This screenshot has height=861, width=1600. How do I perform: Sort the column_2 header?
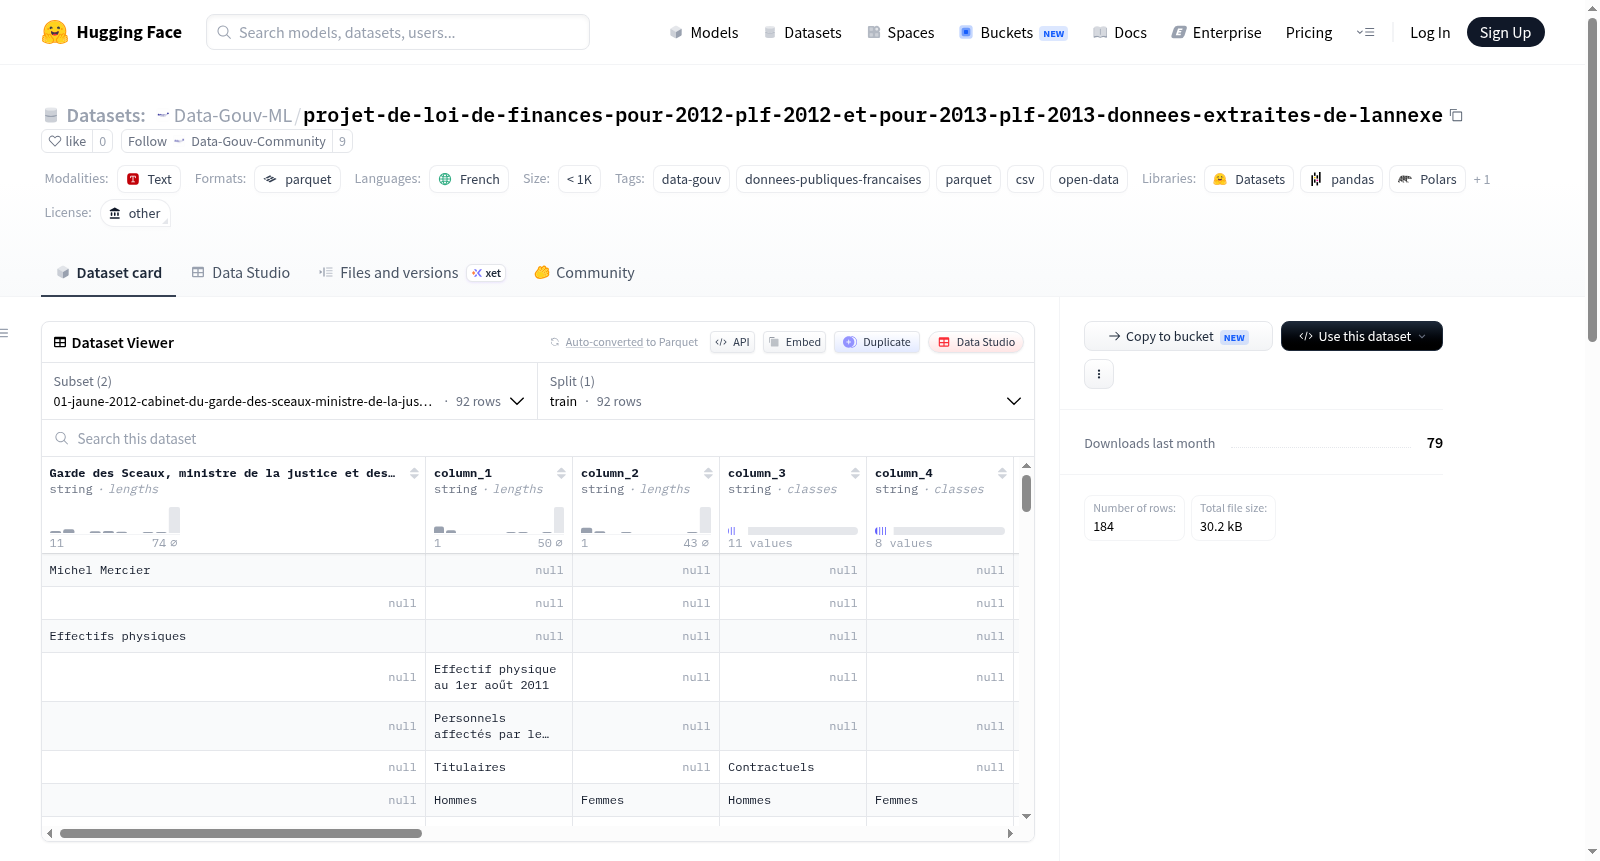pos(708,473)
